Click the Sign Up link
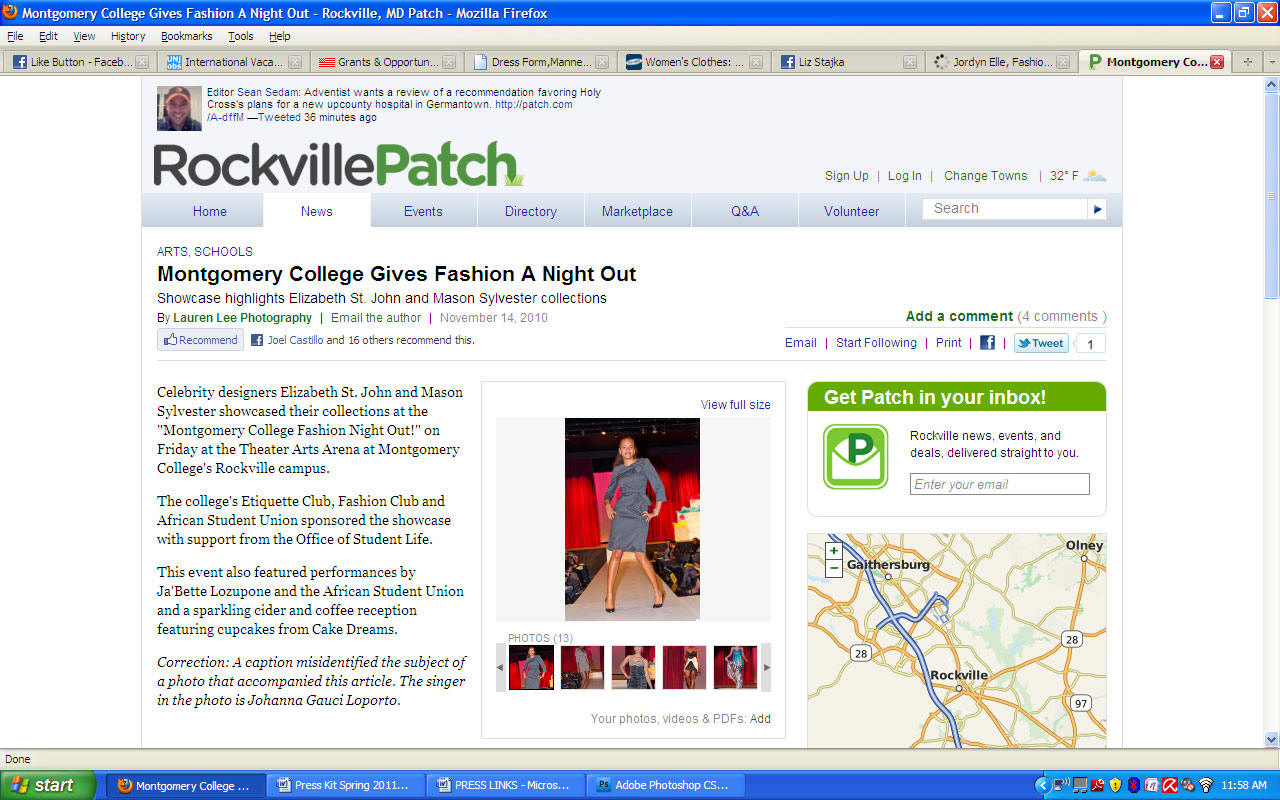The image size is (1280, 800). (847, 176)
